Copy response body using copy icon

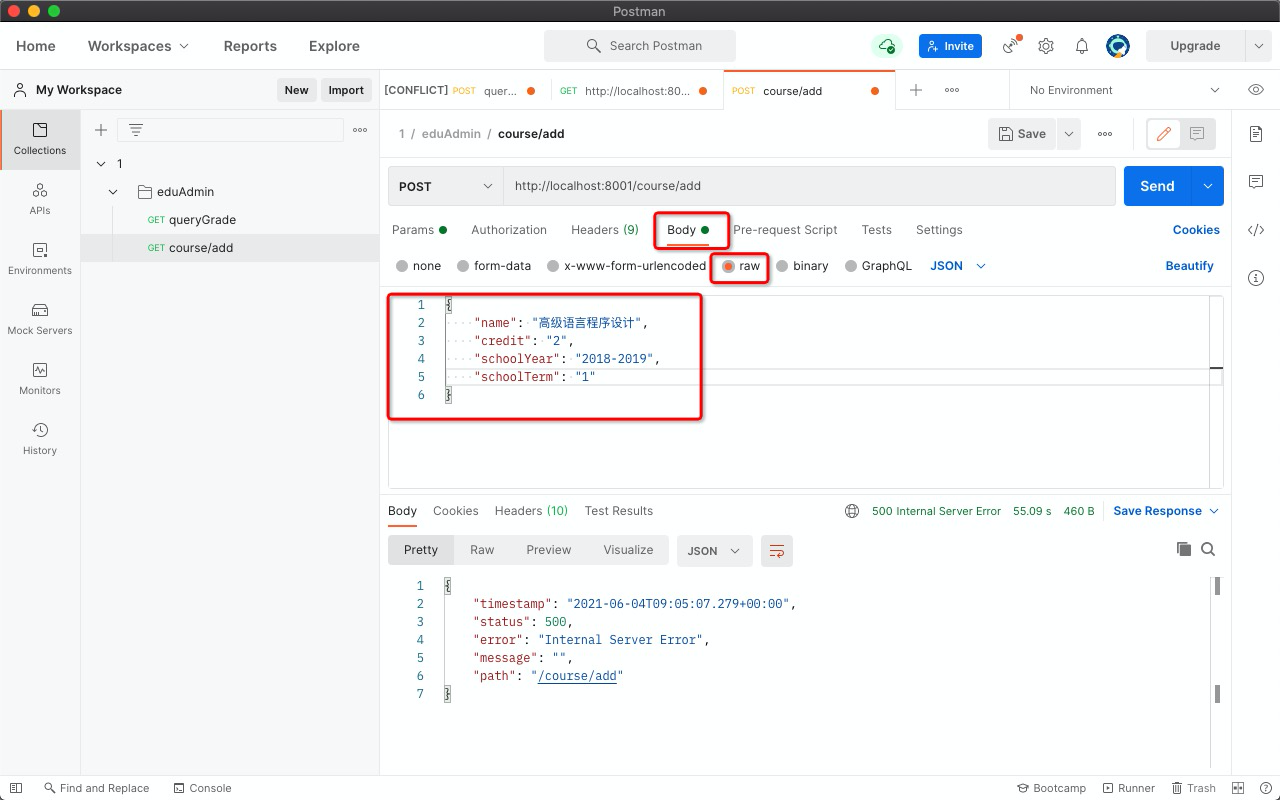coord(1184,549)
